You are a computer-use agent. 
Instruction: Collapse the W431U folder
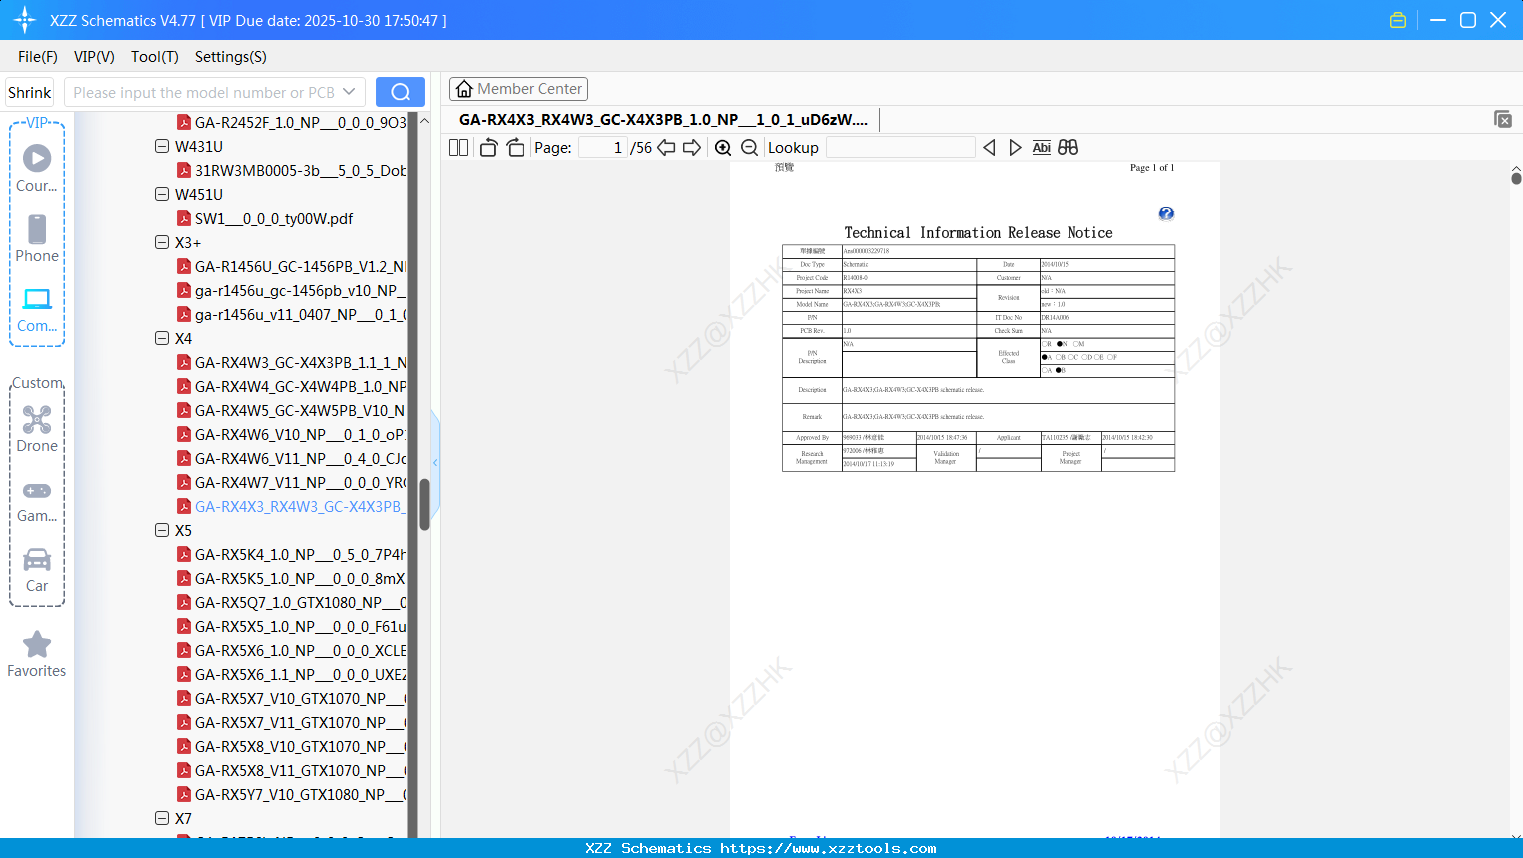click(x=162, y=146)
